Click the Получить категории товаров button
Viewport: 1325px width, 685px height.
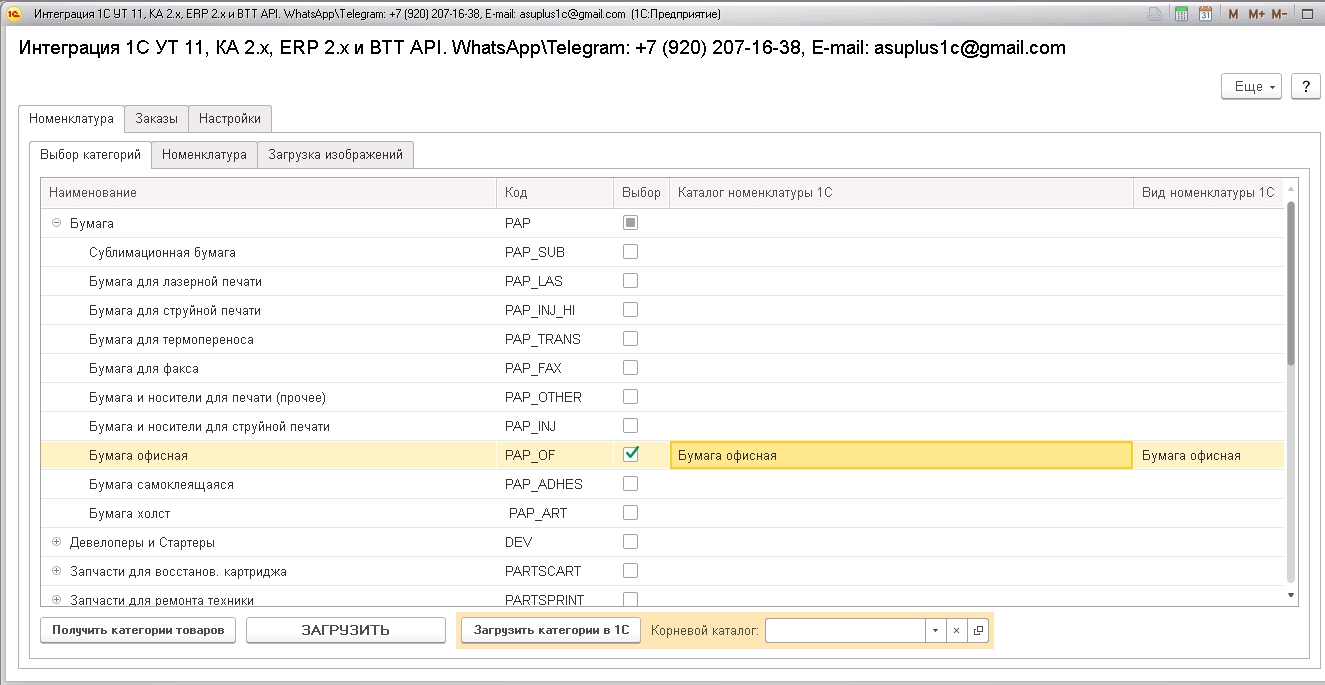pos(138,630)
